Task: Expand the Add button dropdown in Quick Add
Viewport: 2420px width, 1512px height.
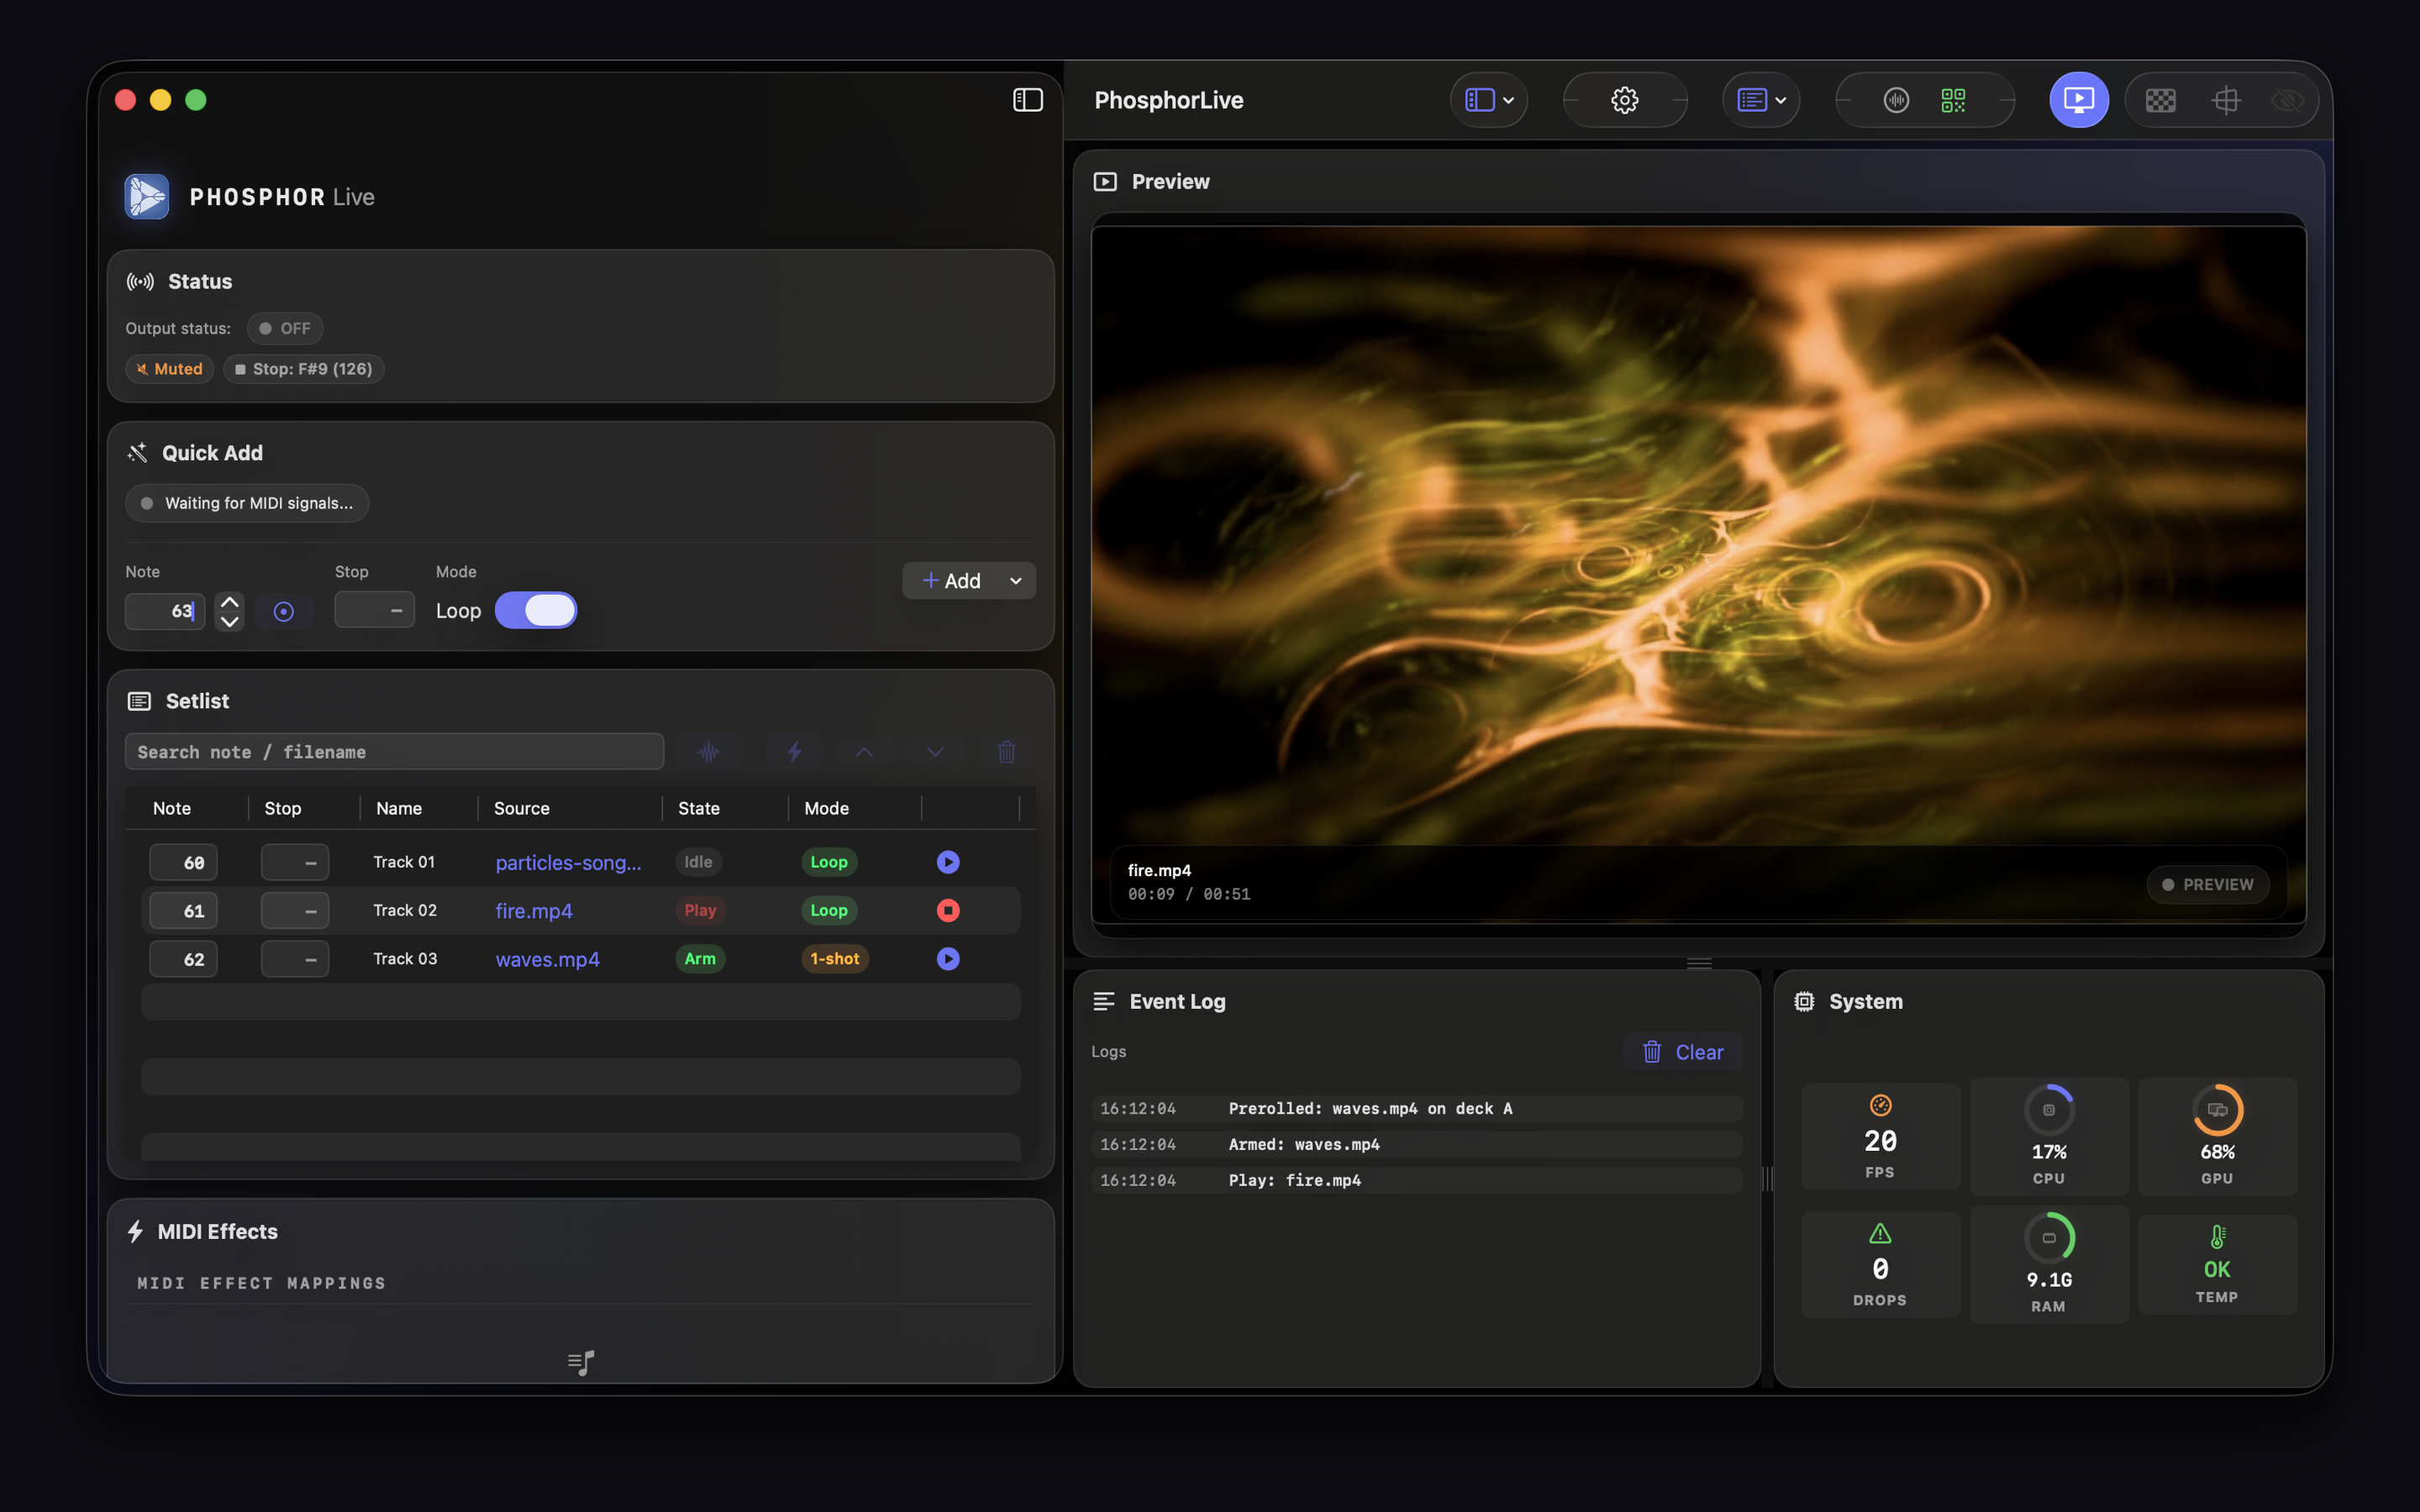Action: click(x=1014, y=580)
